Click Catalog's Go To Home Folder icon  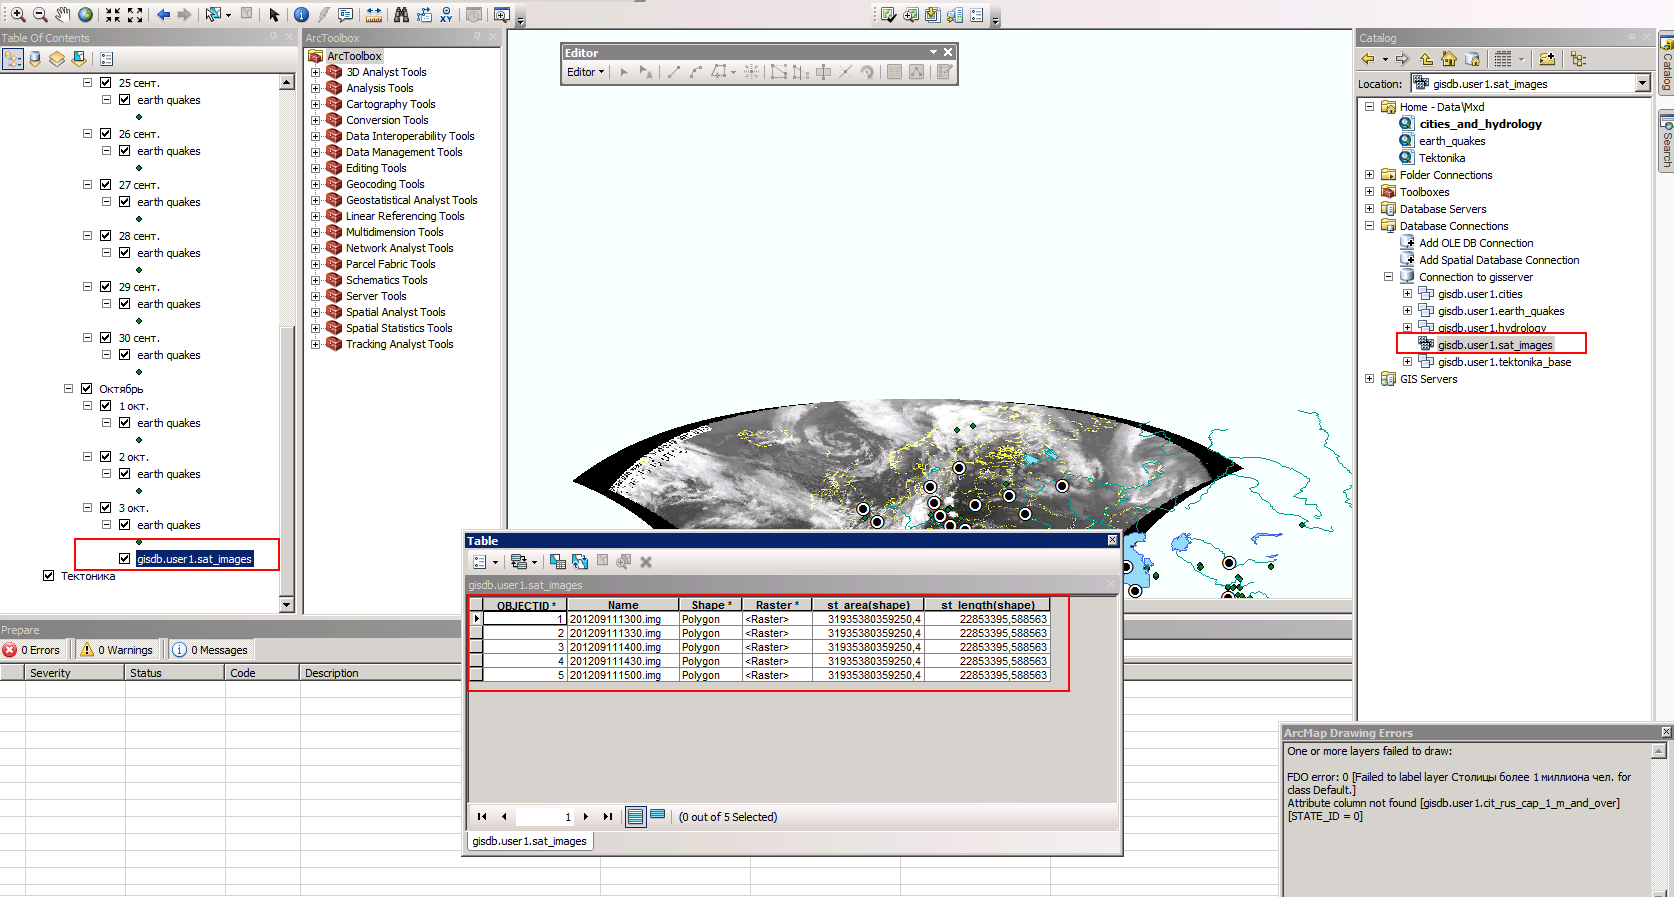[x=1448, y=59]
